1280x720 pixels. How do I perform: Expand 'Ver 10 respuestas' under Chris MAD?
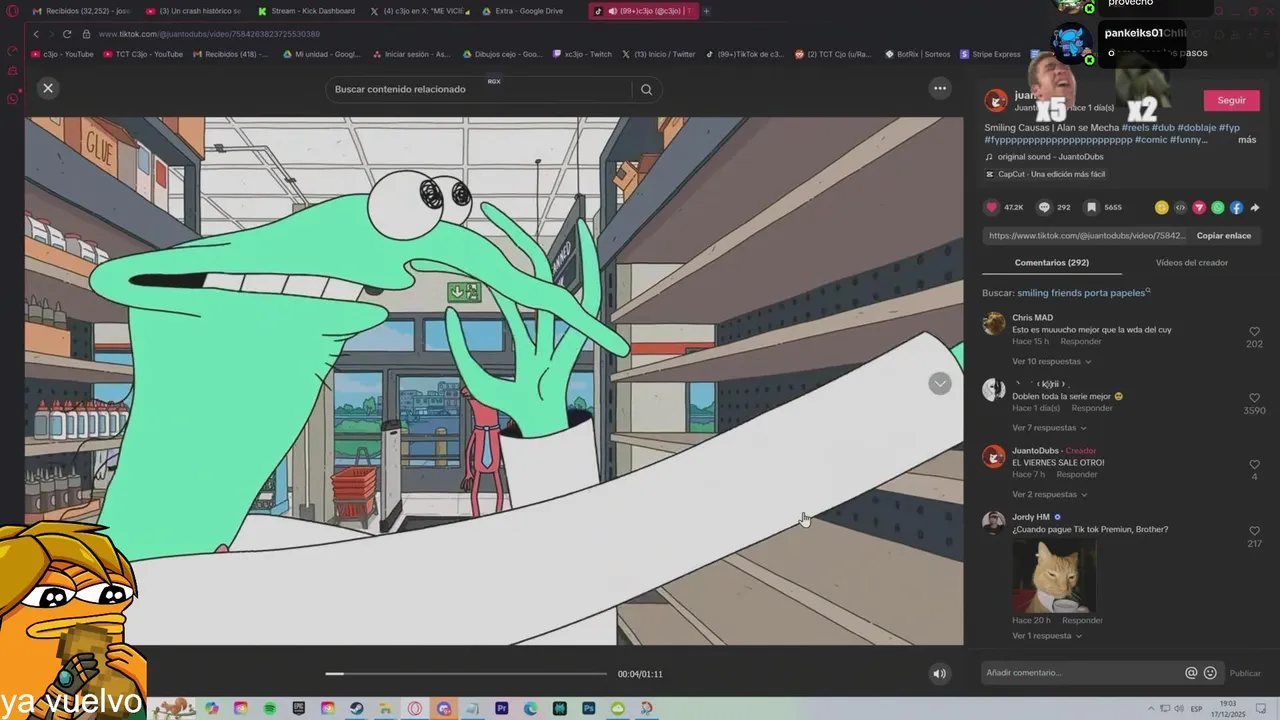click(1051, 361)
